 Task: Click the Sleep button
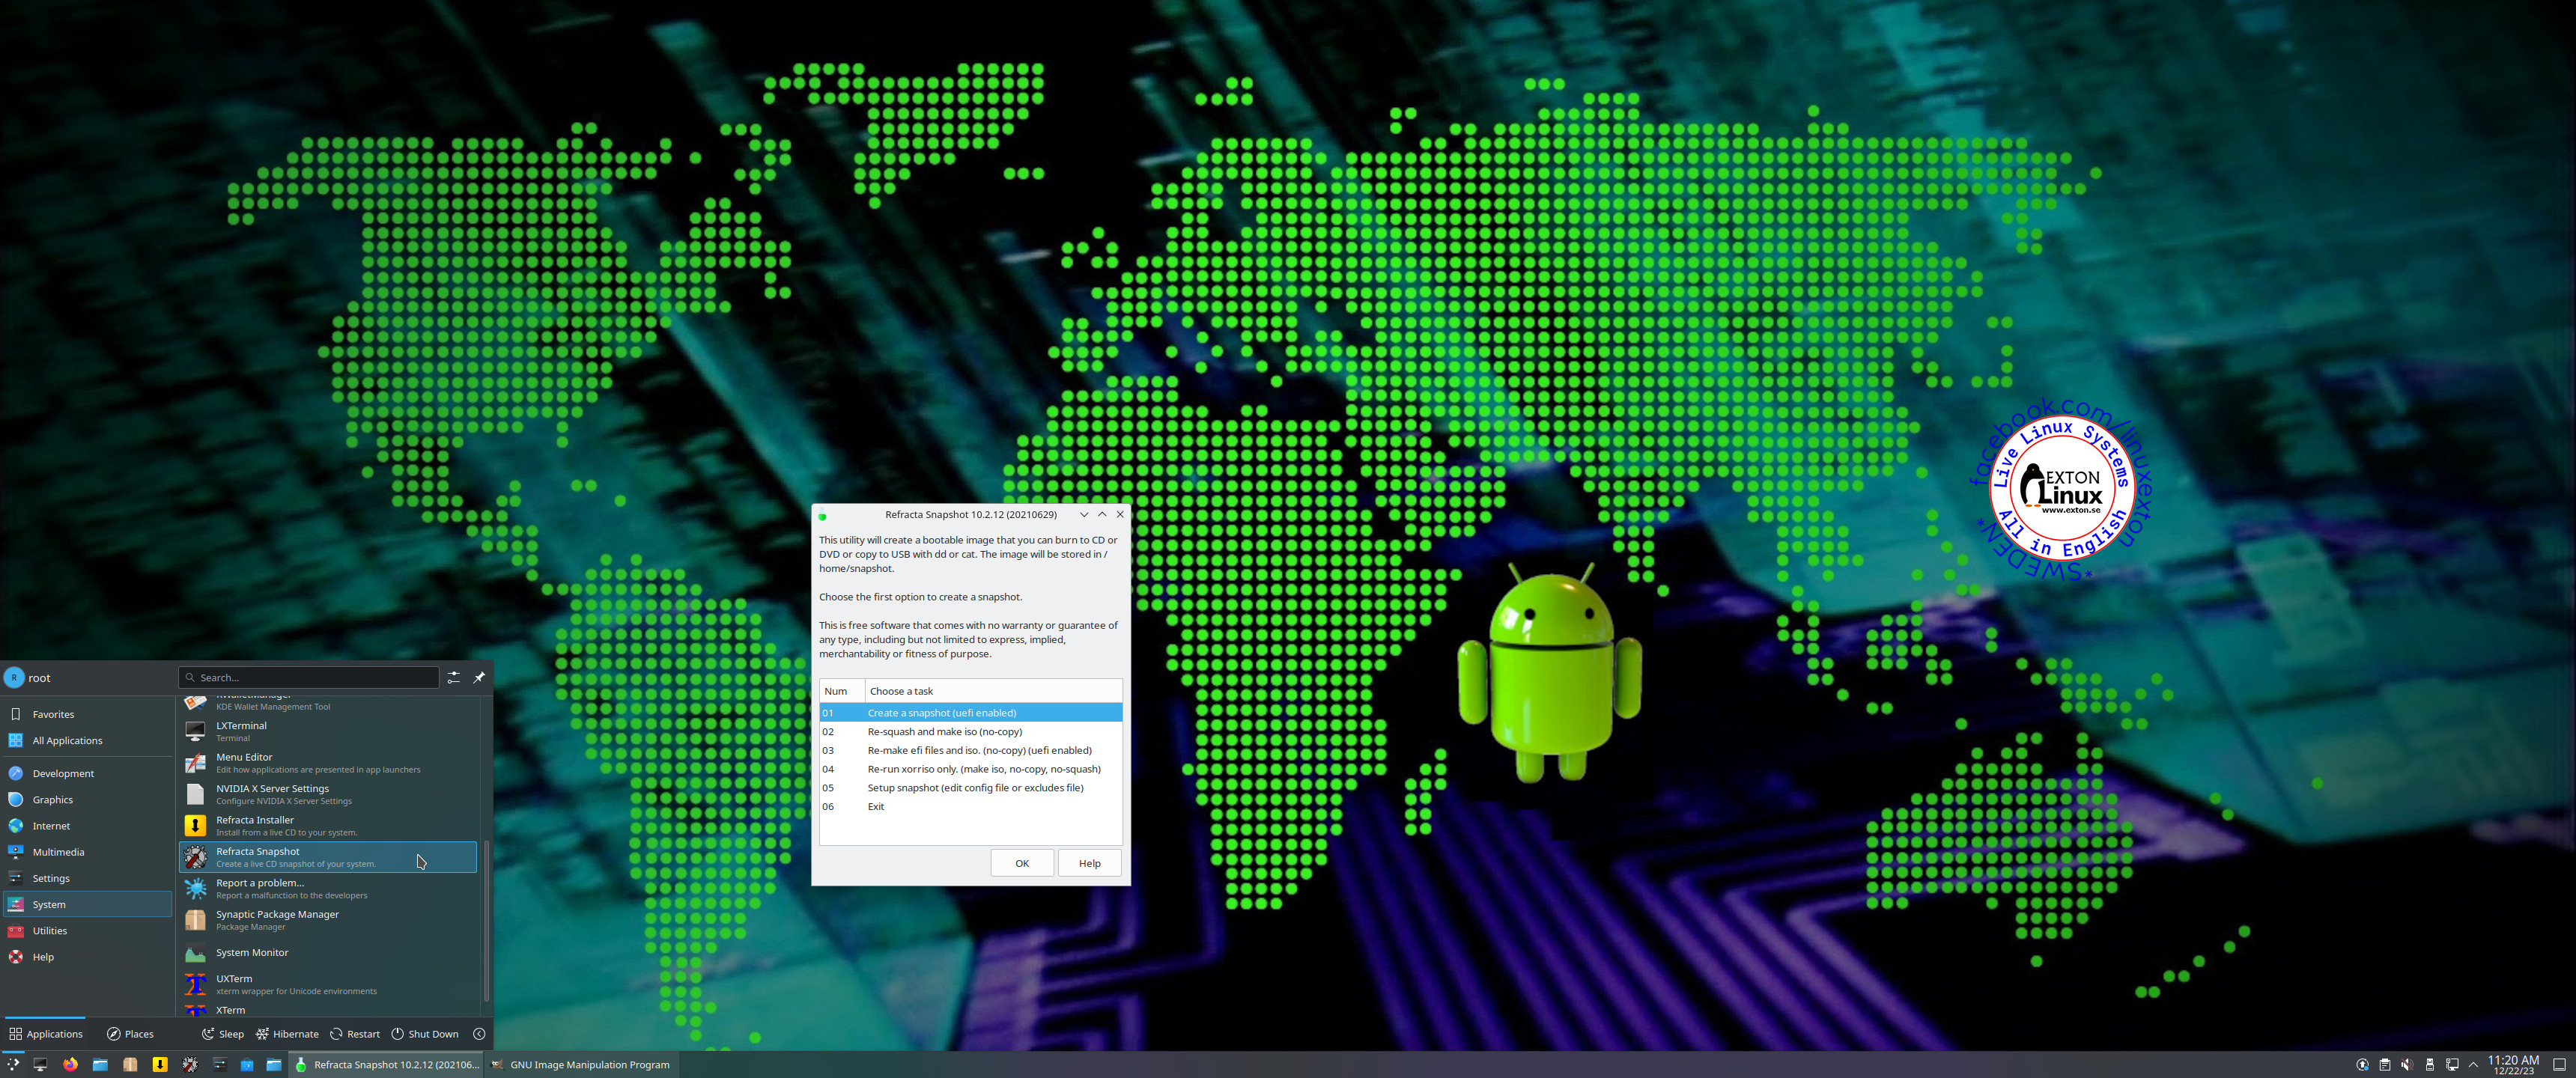pyautogui.click(x=222, y=1034)
